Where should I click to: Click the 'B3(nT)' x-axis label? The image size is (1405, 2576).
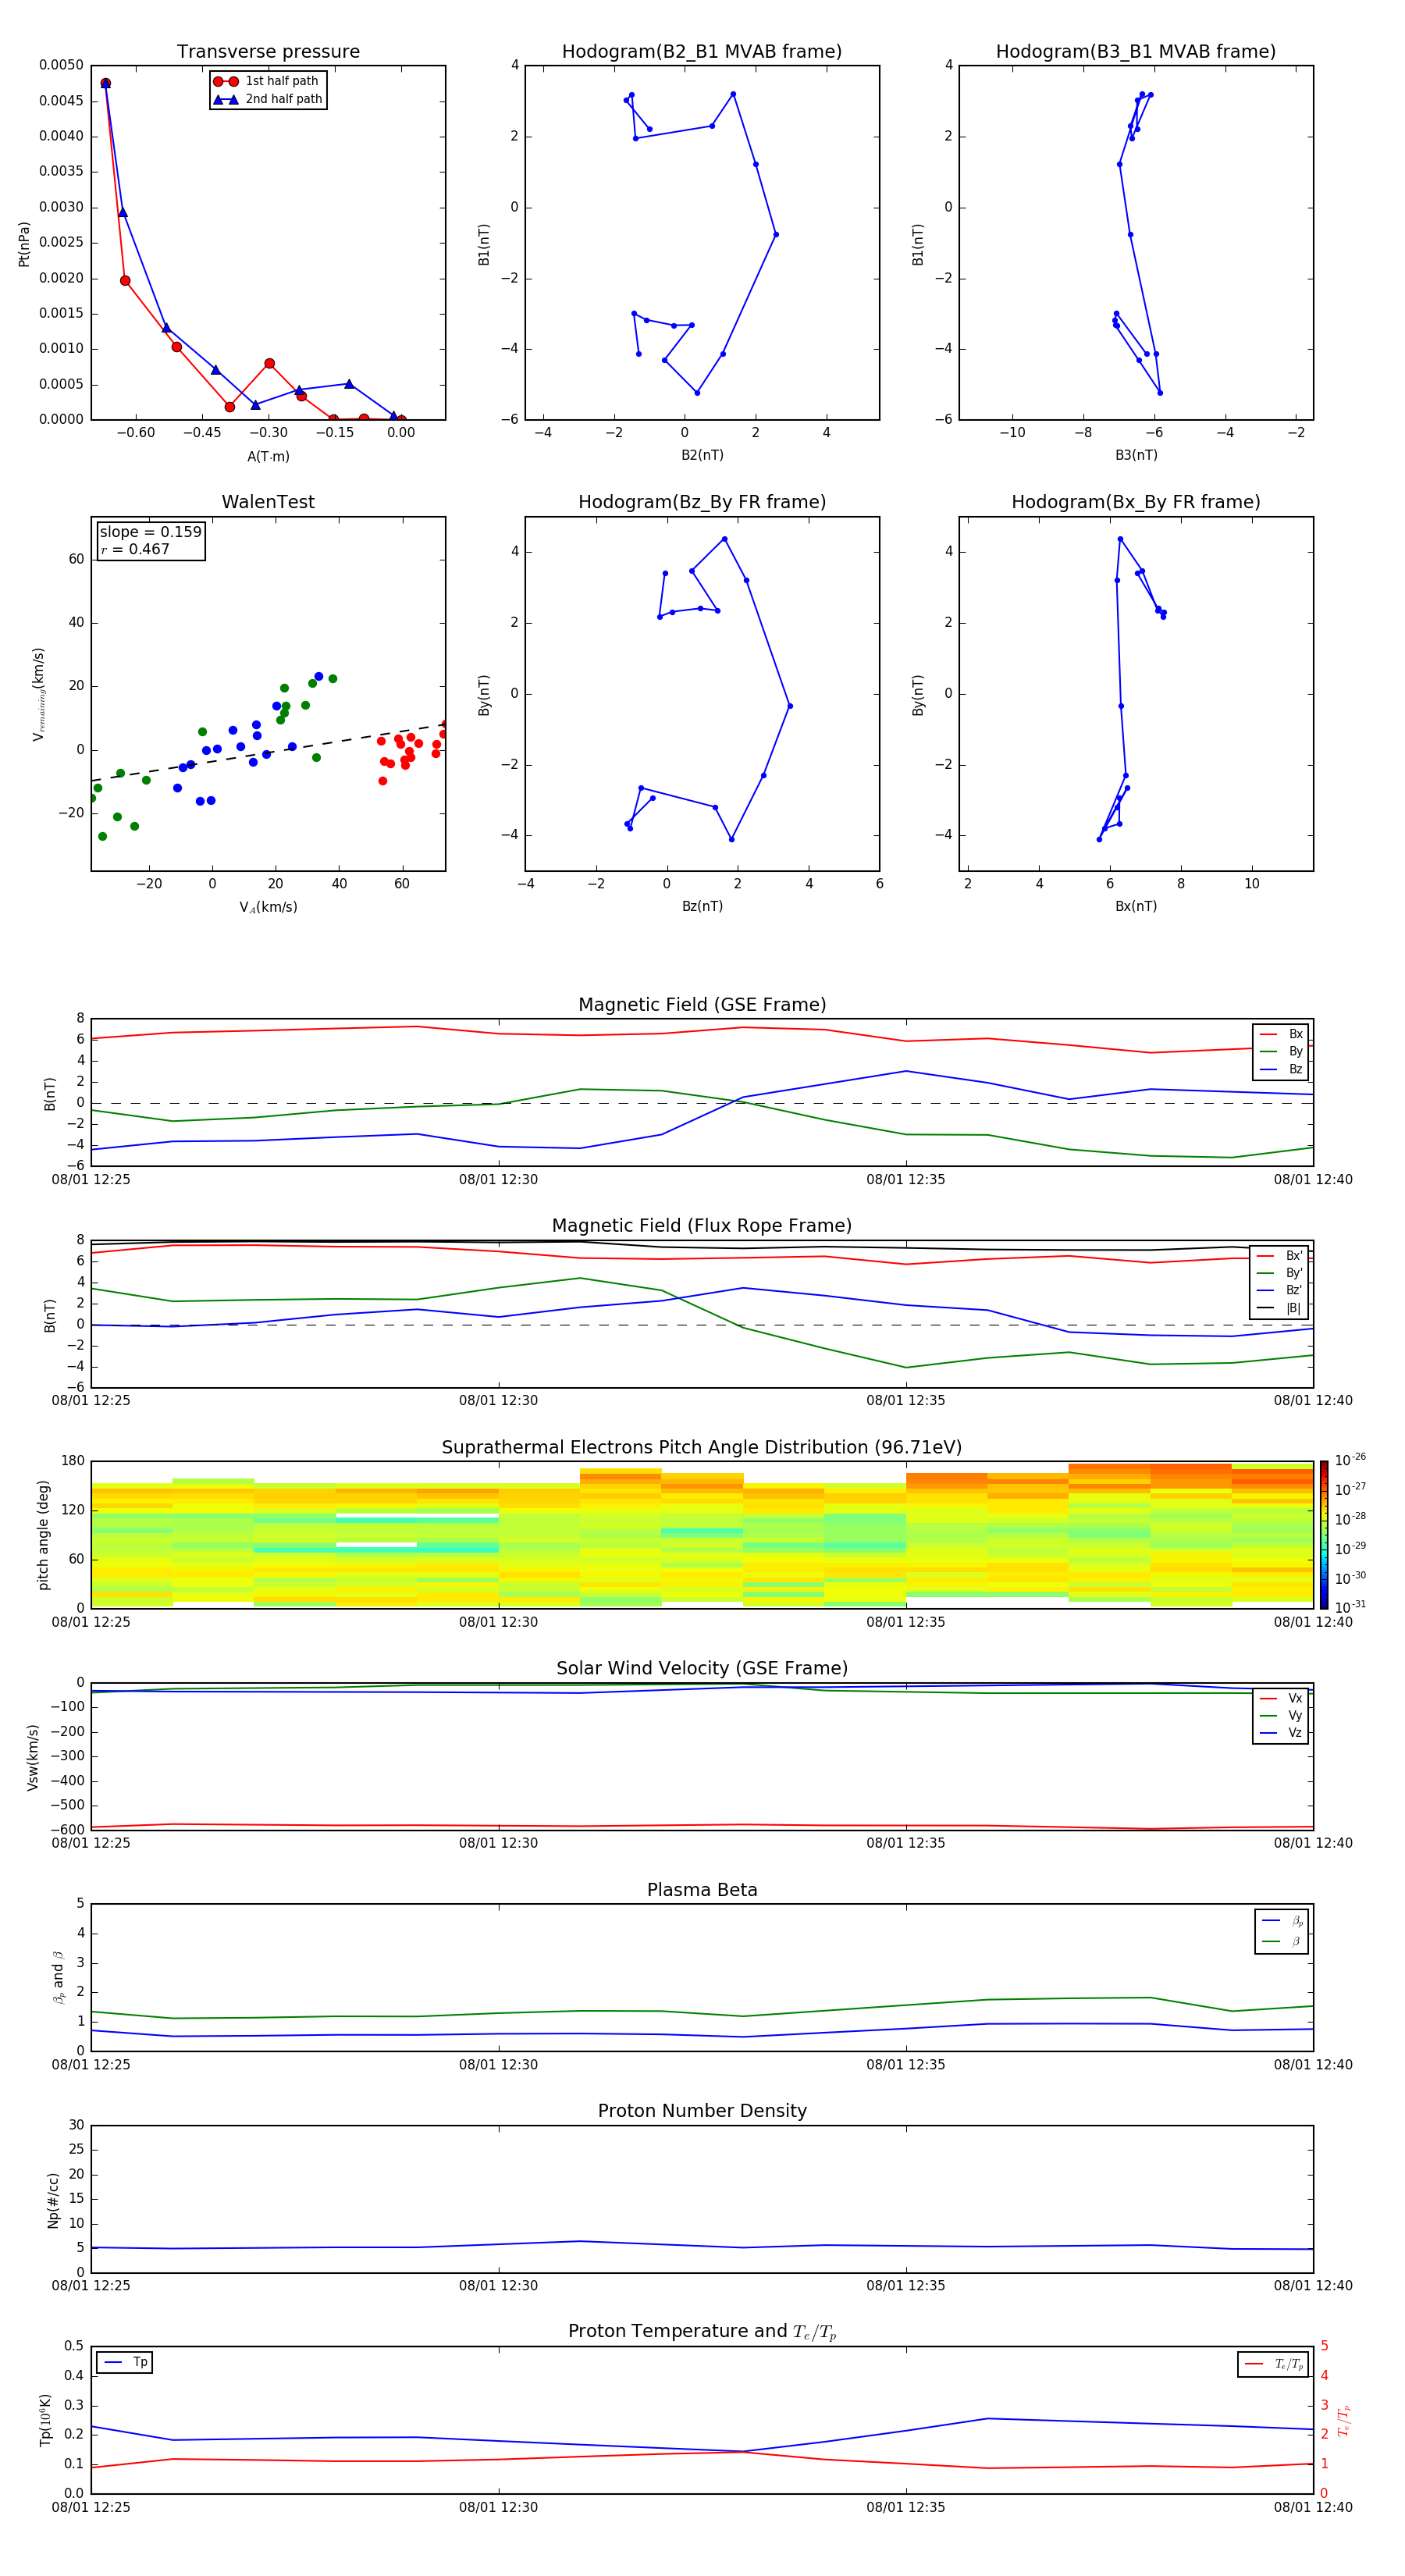tap(1136, 455)
